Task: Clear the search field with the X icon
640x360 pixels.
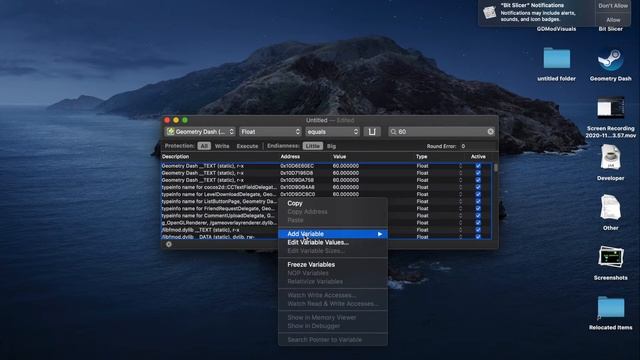Action: [490, 131]
